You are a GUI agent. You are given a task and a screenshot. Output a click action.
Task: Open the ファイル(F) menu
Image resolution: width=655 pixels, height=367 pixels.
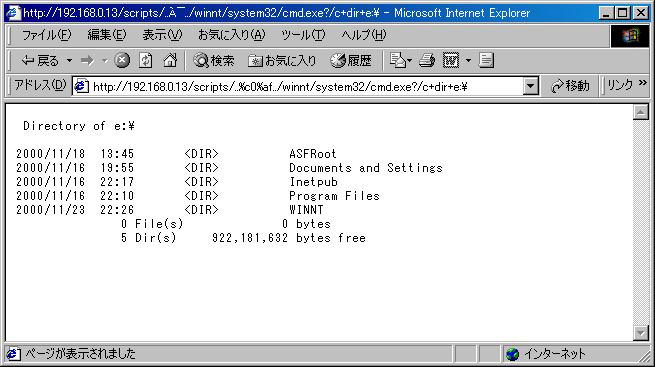point(46,35)
